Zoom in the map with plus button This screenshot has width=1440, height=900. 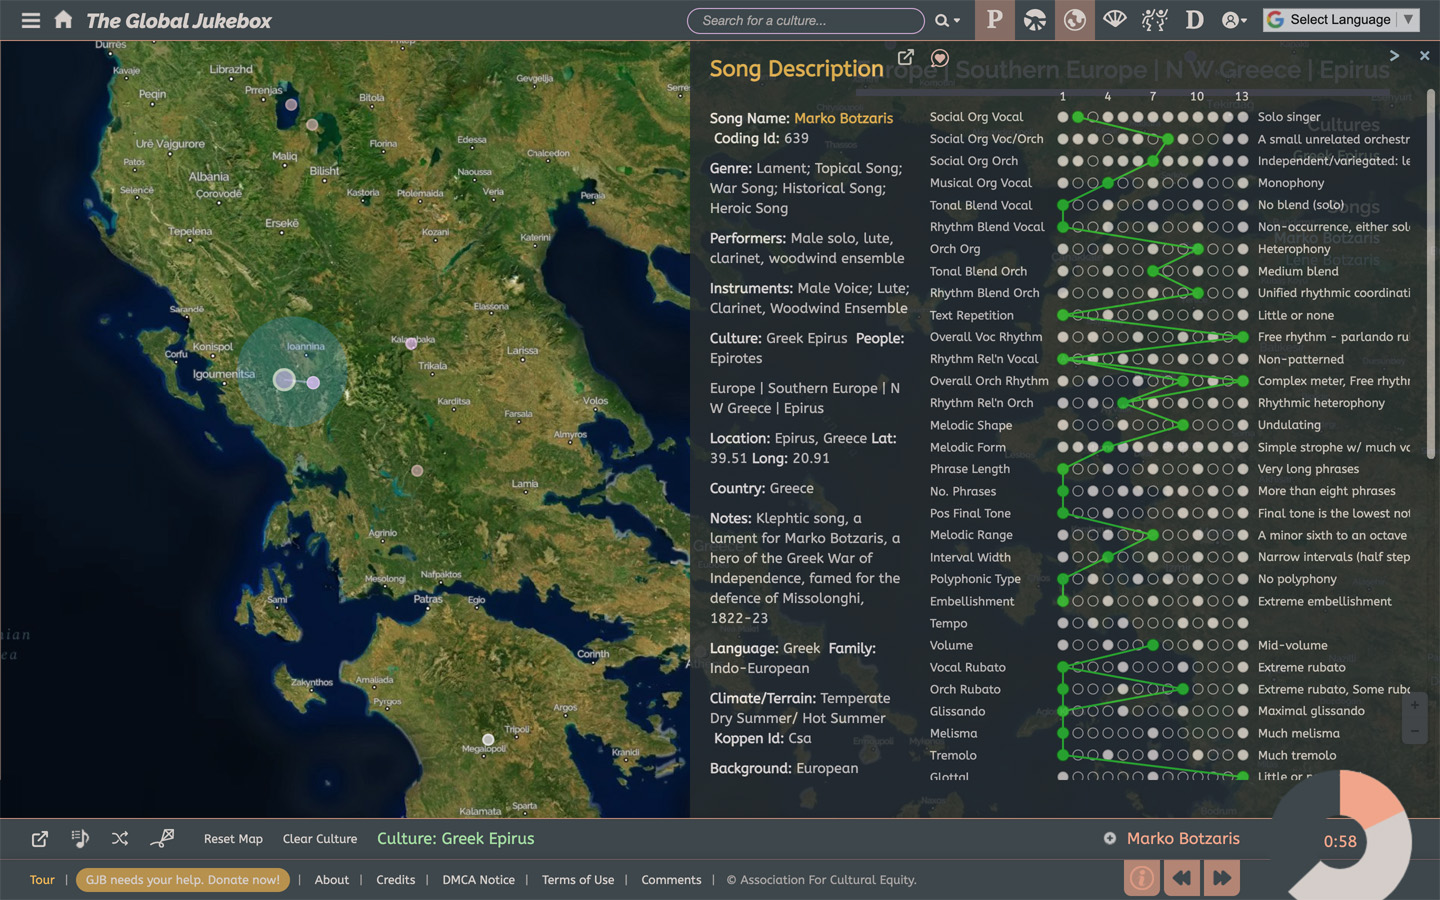pyautogui.click(x=1414, y=705)
